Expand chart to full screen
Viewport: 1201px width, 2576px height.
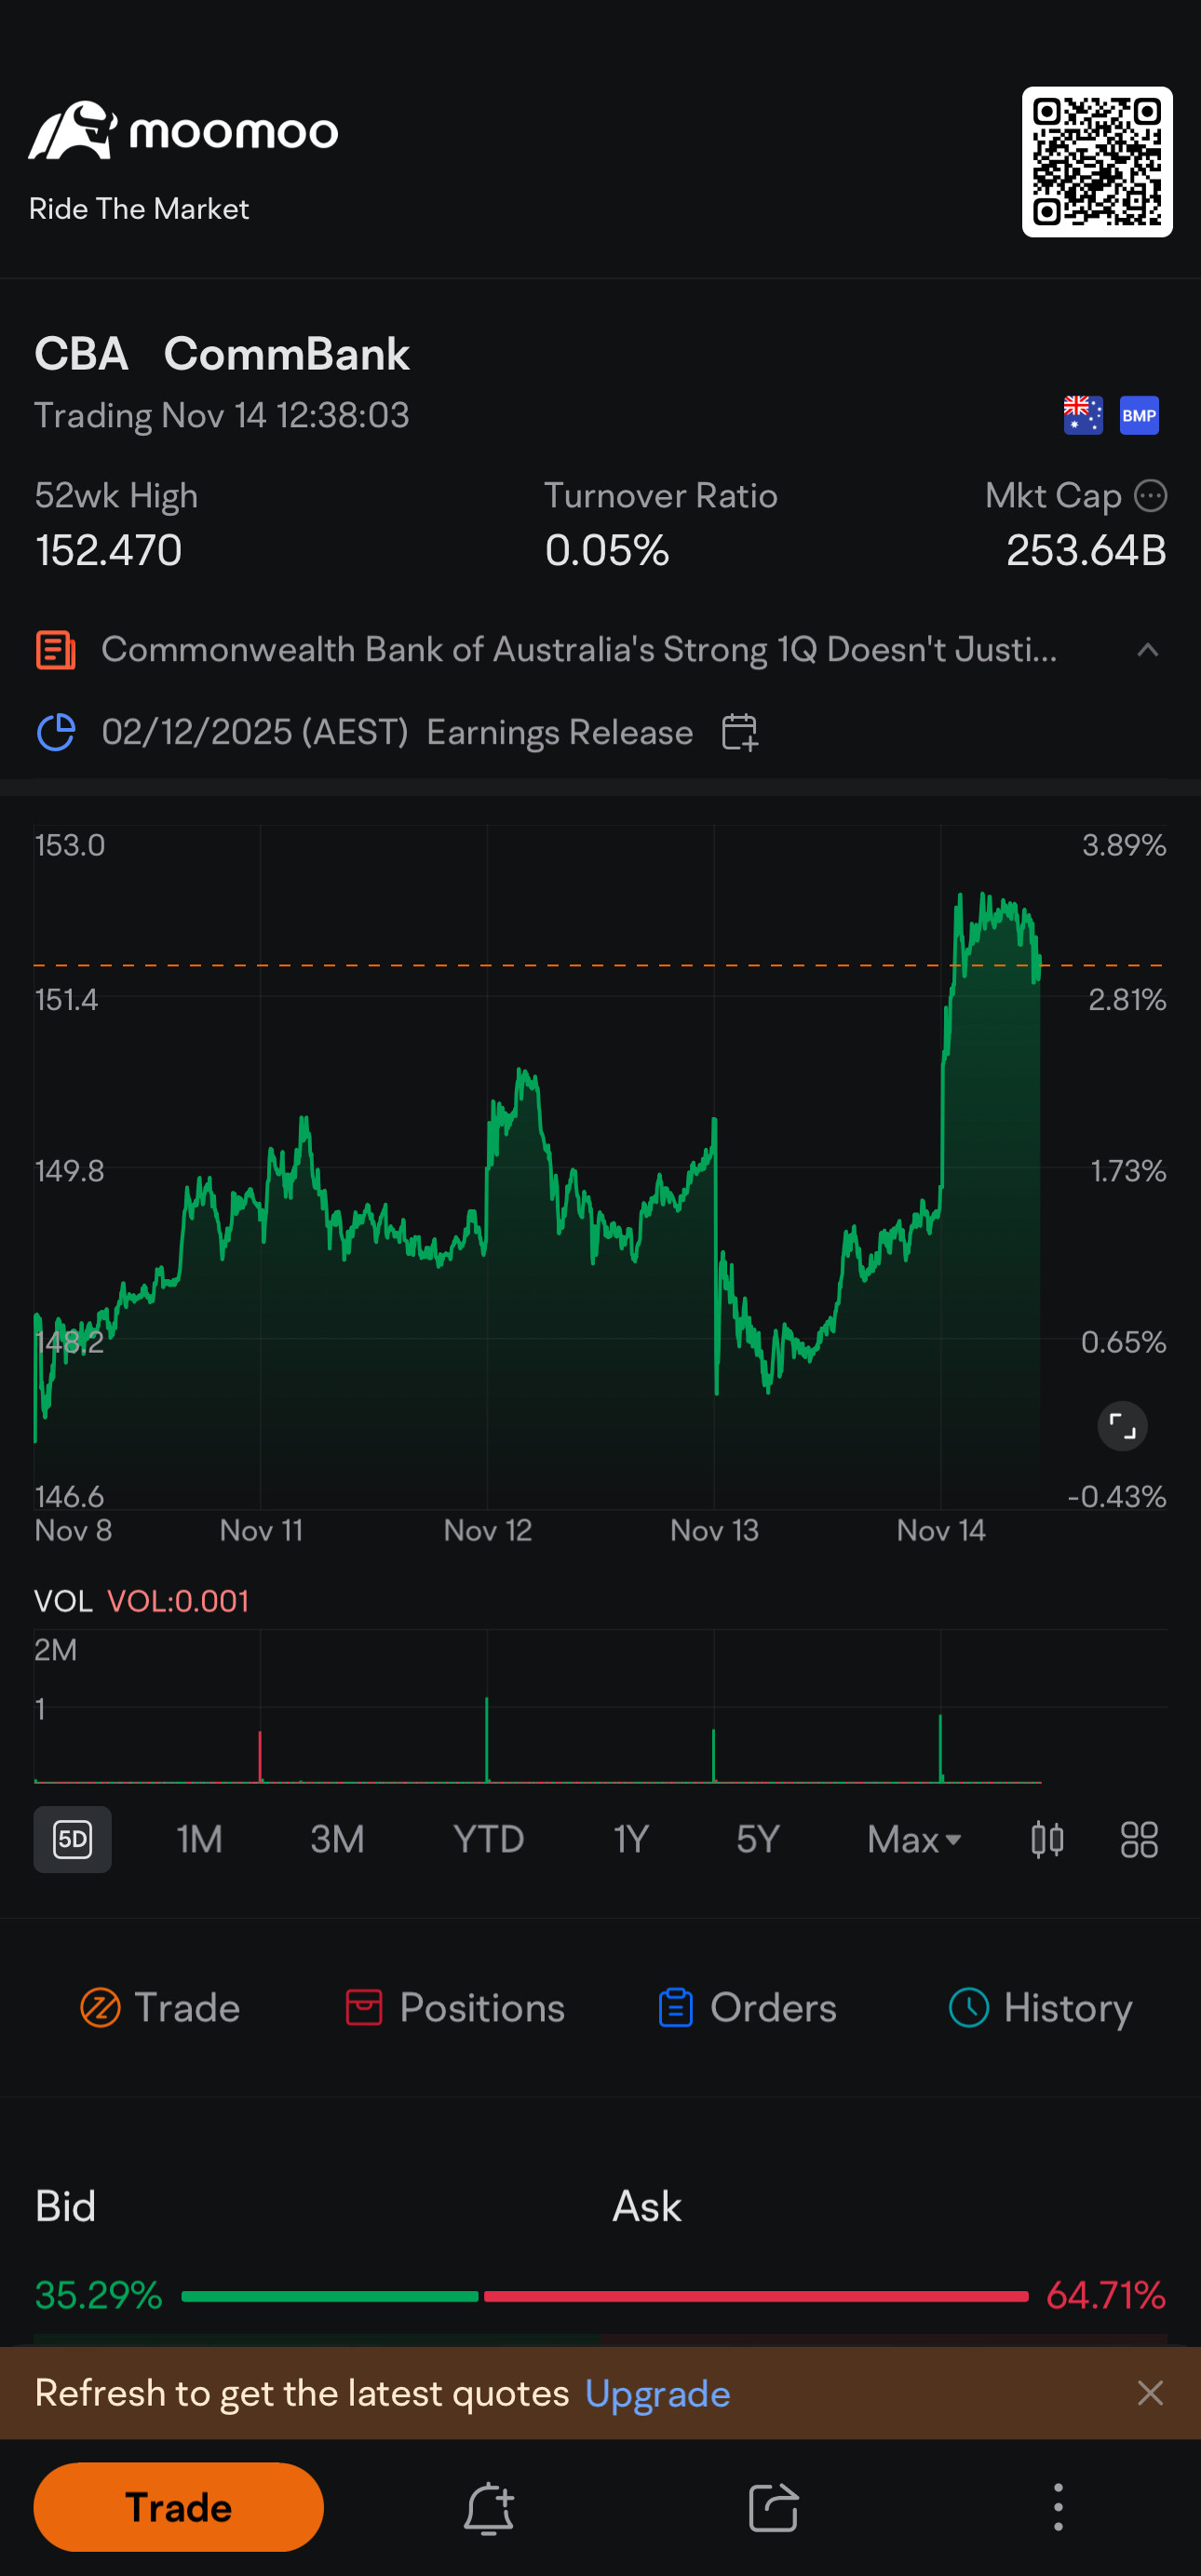point(1122,1426)
